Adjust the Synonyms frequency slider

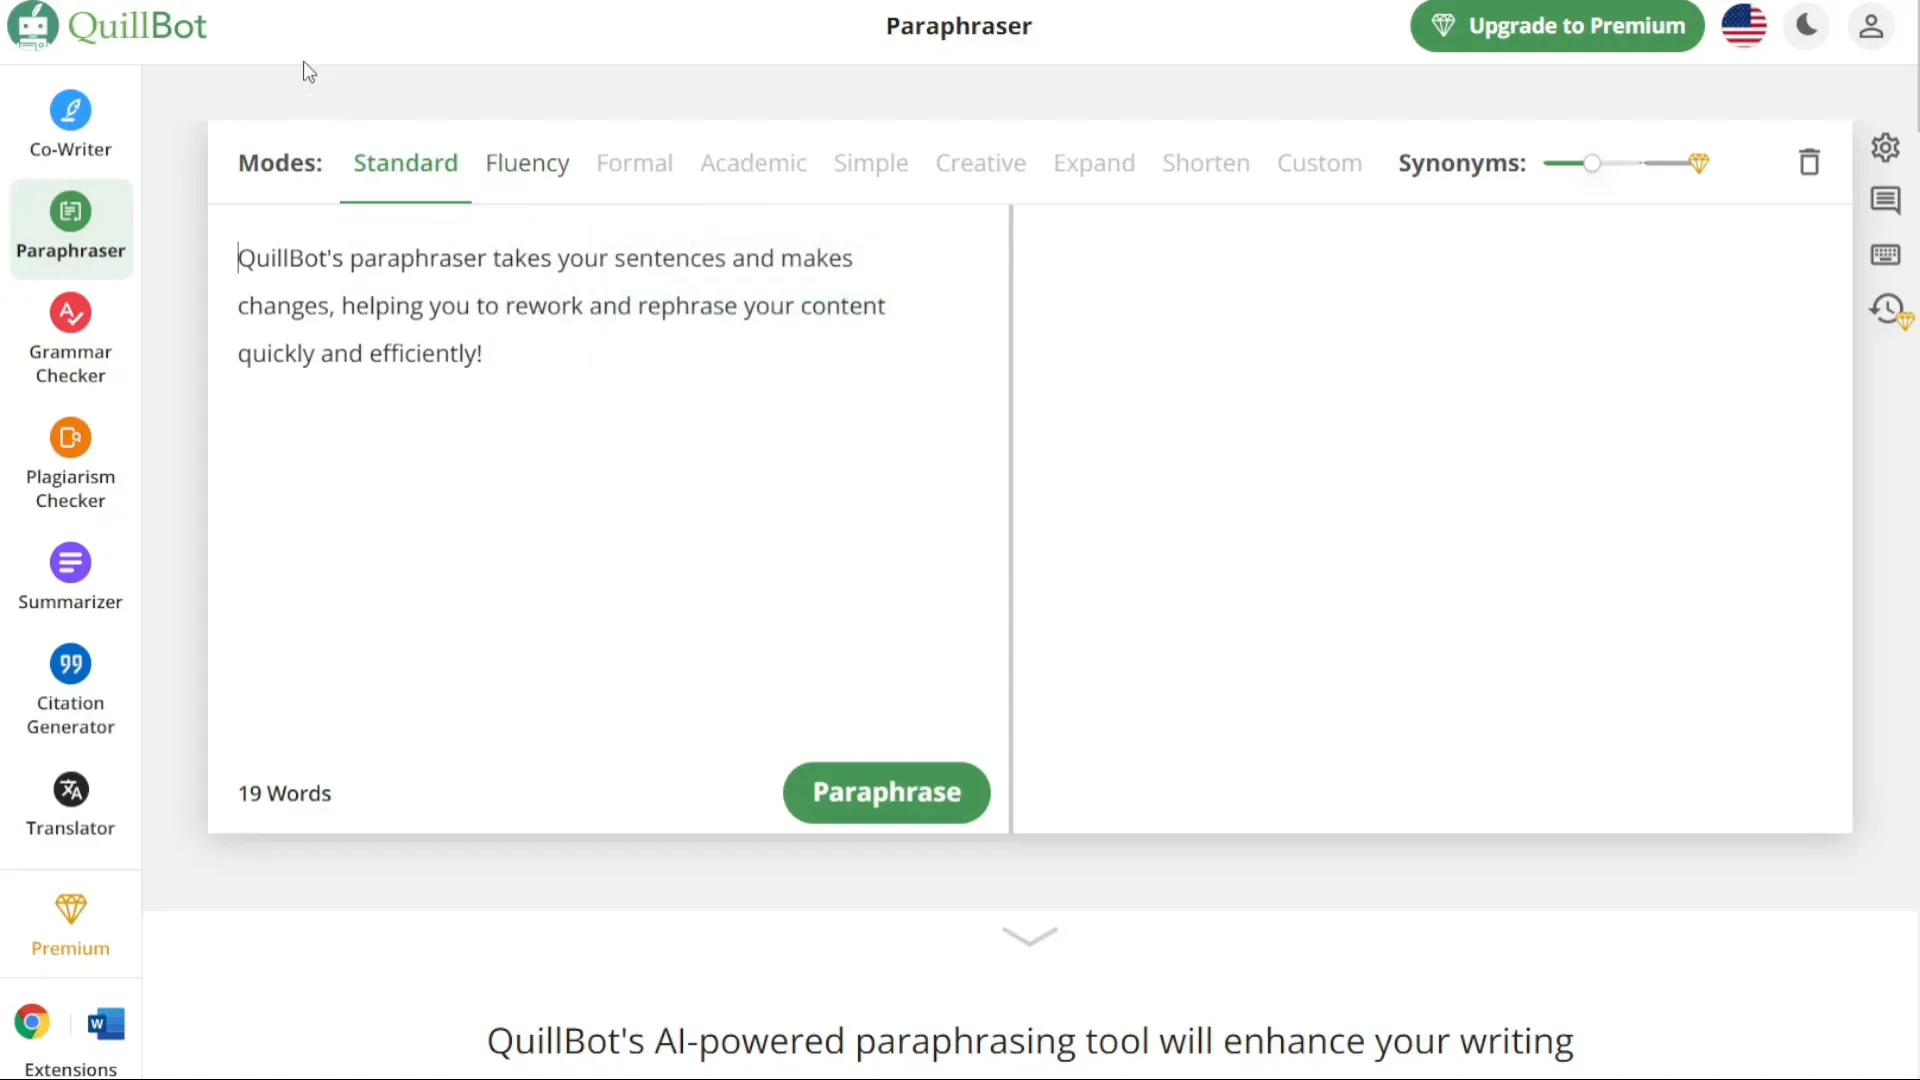(1592, 161)
